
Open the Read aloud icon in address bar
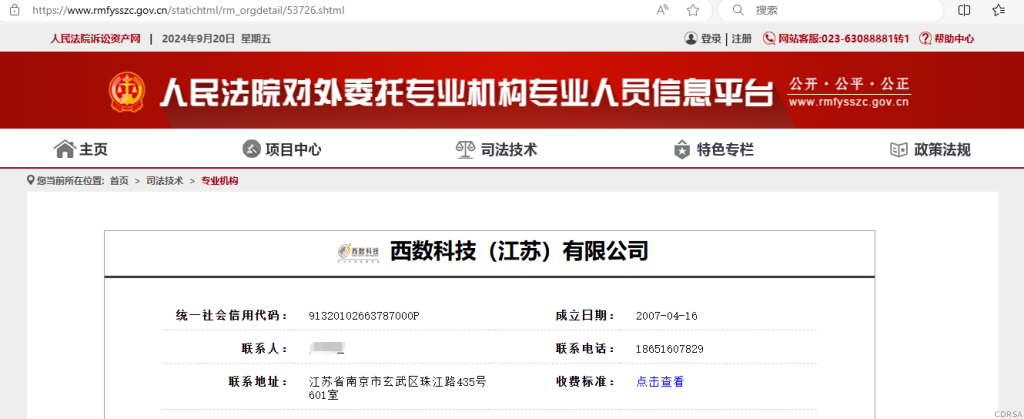(662, 10)
